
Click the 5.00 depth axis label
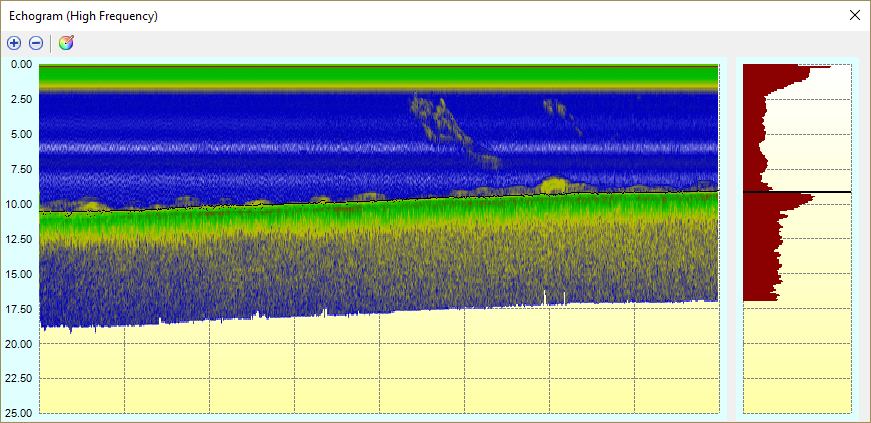click(20, 134)
